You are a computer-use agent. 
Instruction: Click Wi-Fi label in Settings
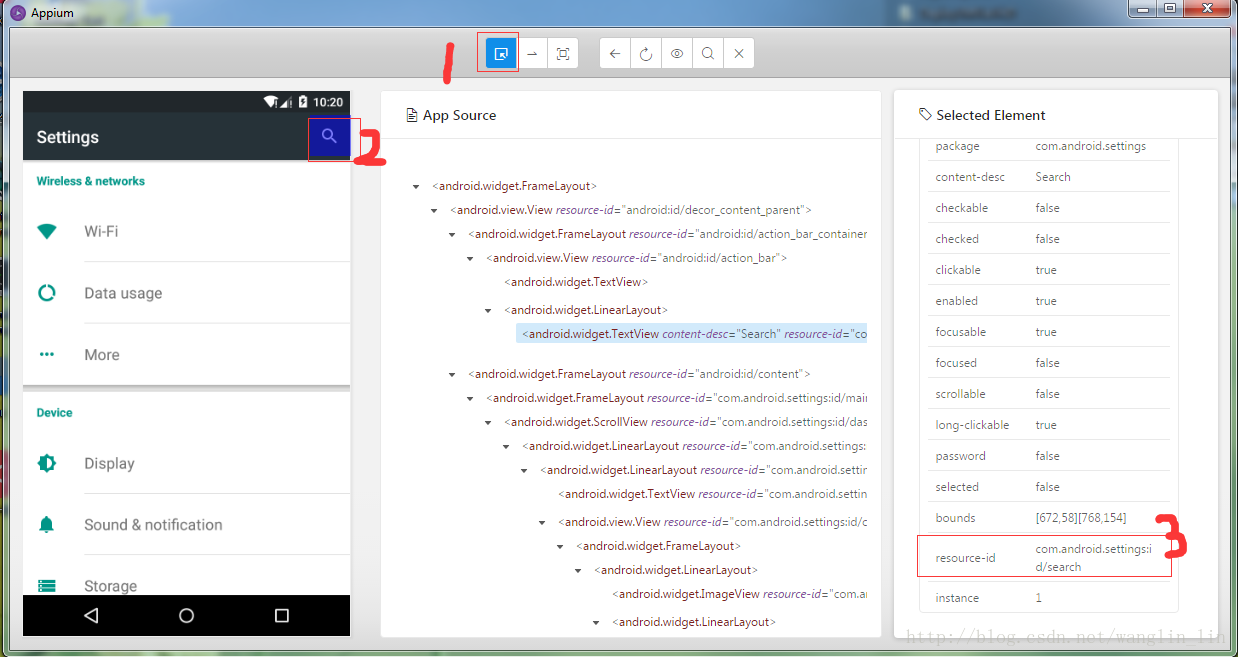(x=101, y=231)
